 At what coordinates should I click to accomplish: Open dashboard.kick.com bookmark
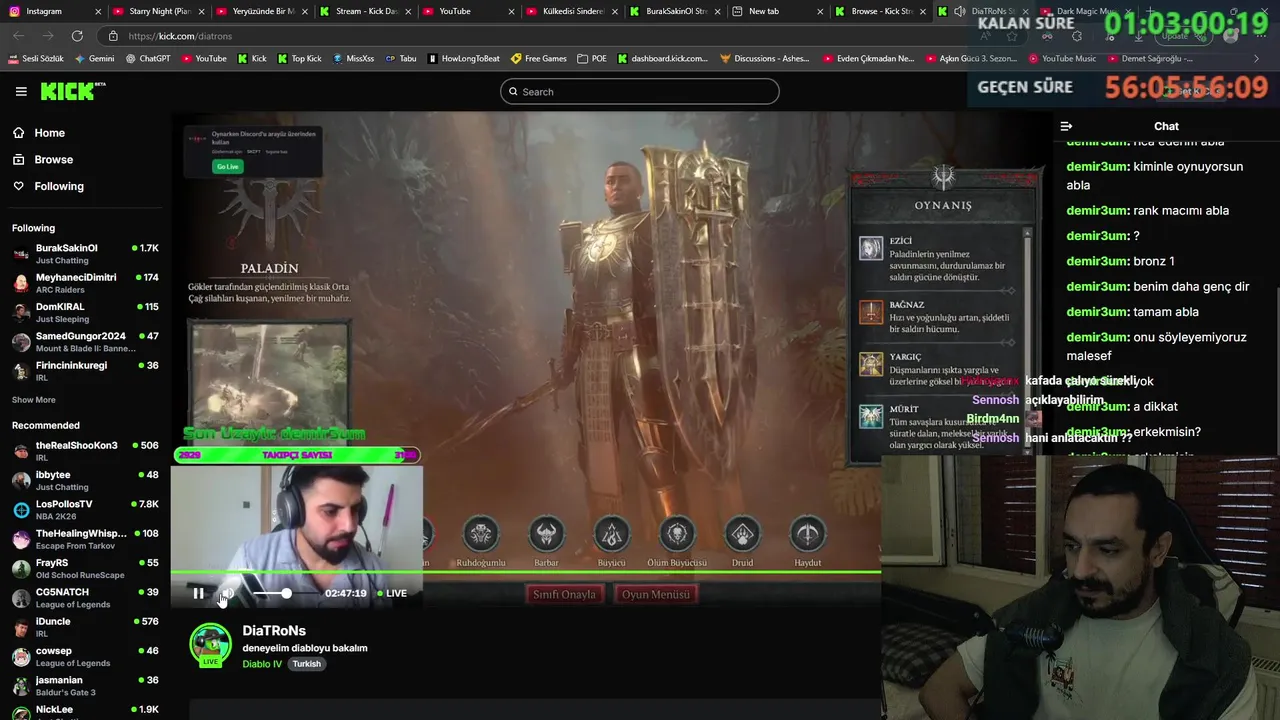click(x=663, y=58)
